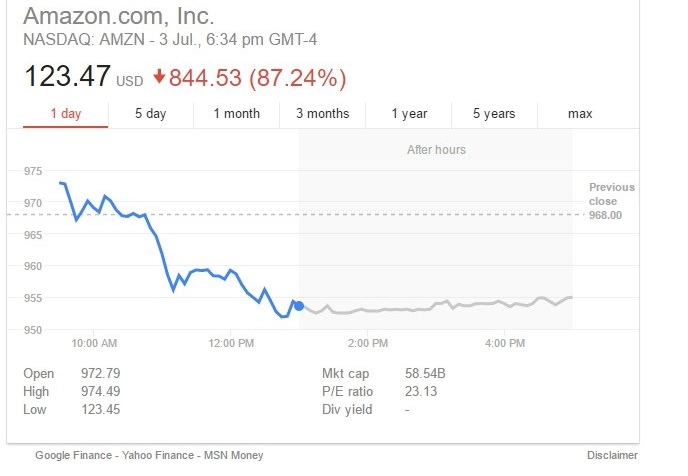This screenshot has height=476, width=688.
Task: Switch to the 5 years range
Action: pos(494,114)
